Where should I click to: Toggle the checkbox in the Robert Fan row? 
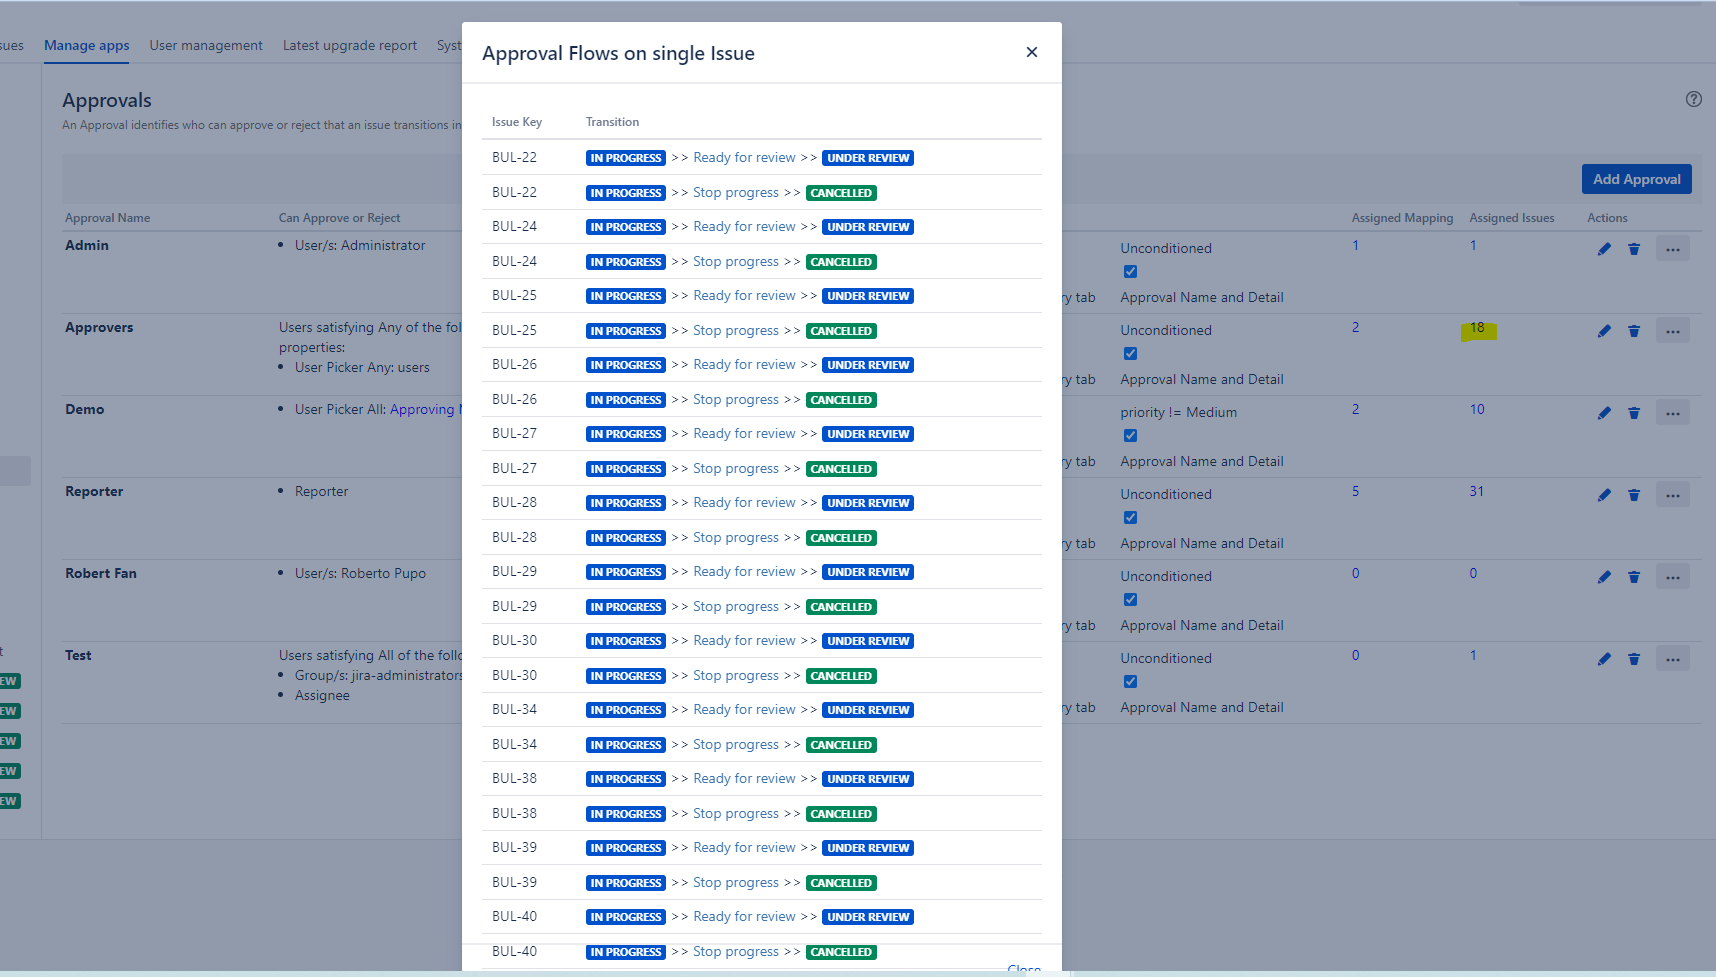click(1130, 600)
